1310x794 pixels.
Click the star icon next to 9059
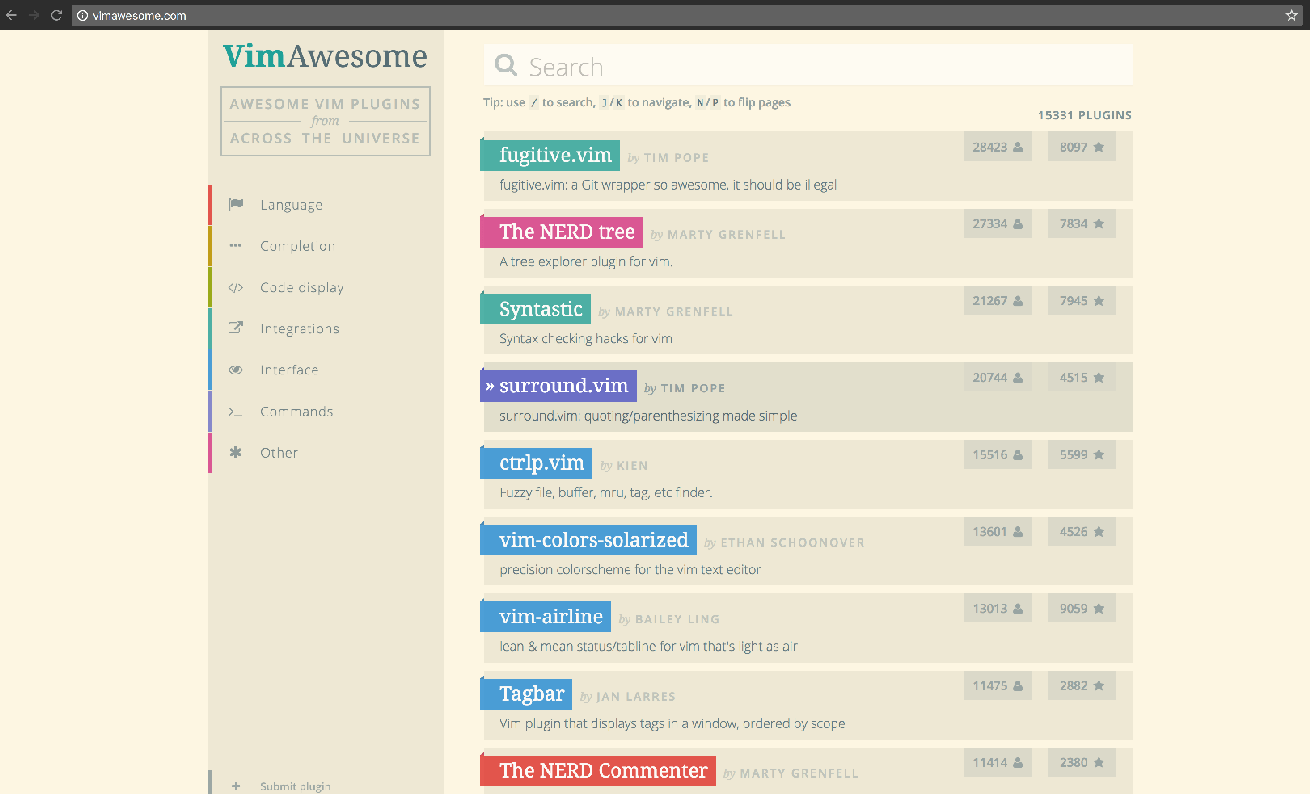(x=1098, y=609)
